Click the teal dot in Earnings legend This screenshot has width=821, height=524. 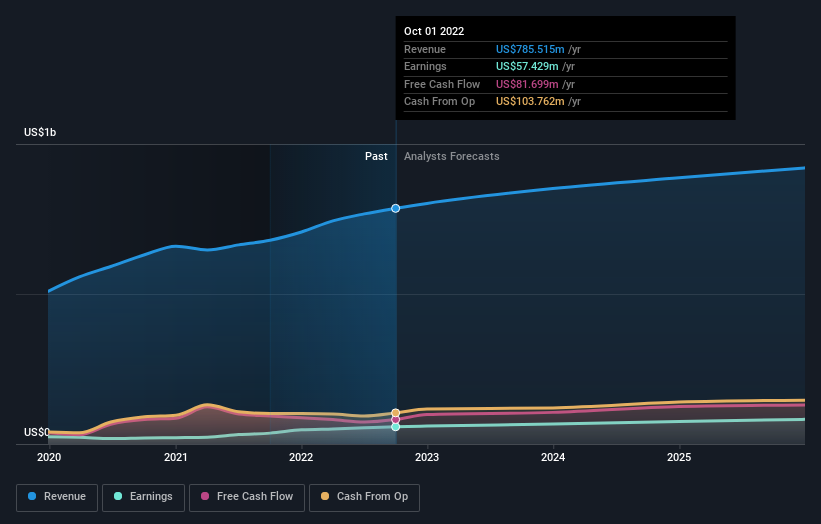(118, 496)
